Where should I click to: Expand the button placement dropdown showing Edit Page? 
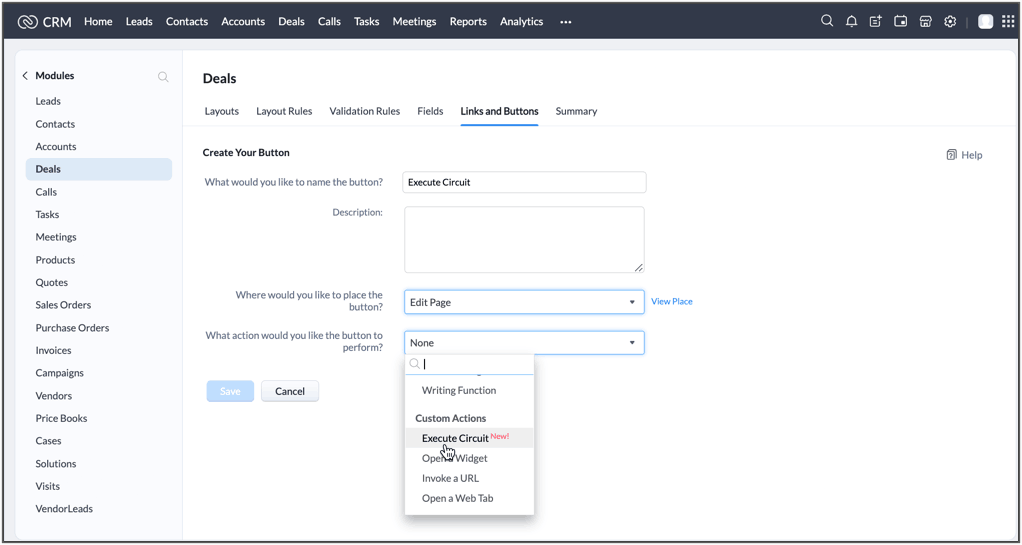[524, 302]
